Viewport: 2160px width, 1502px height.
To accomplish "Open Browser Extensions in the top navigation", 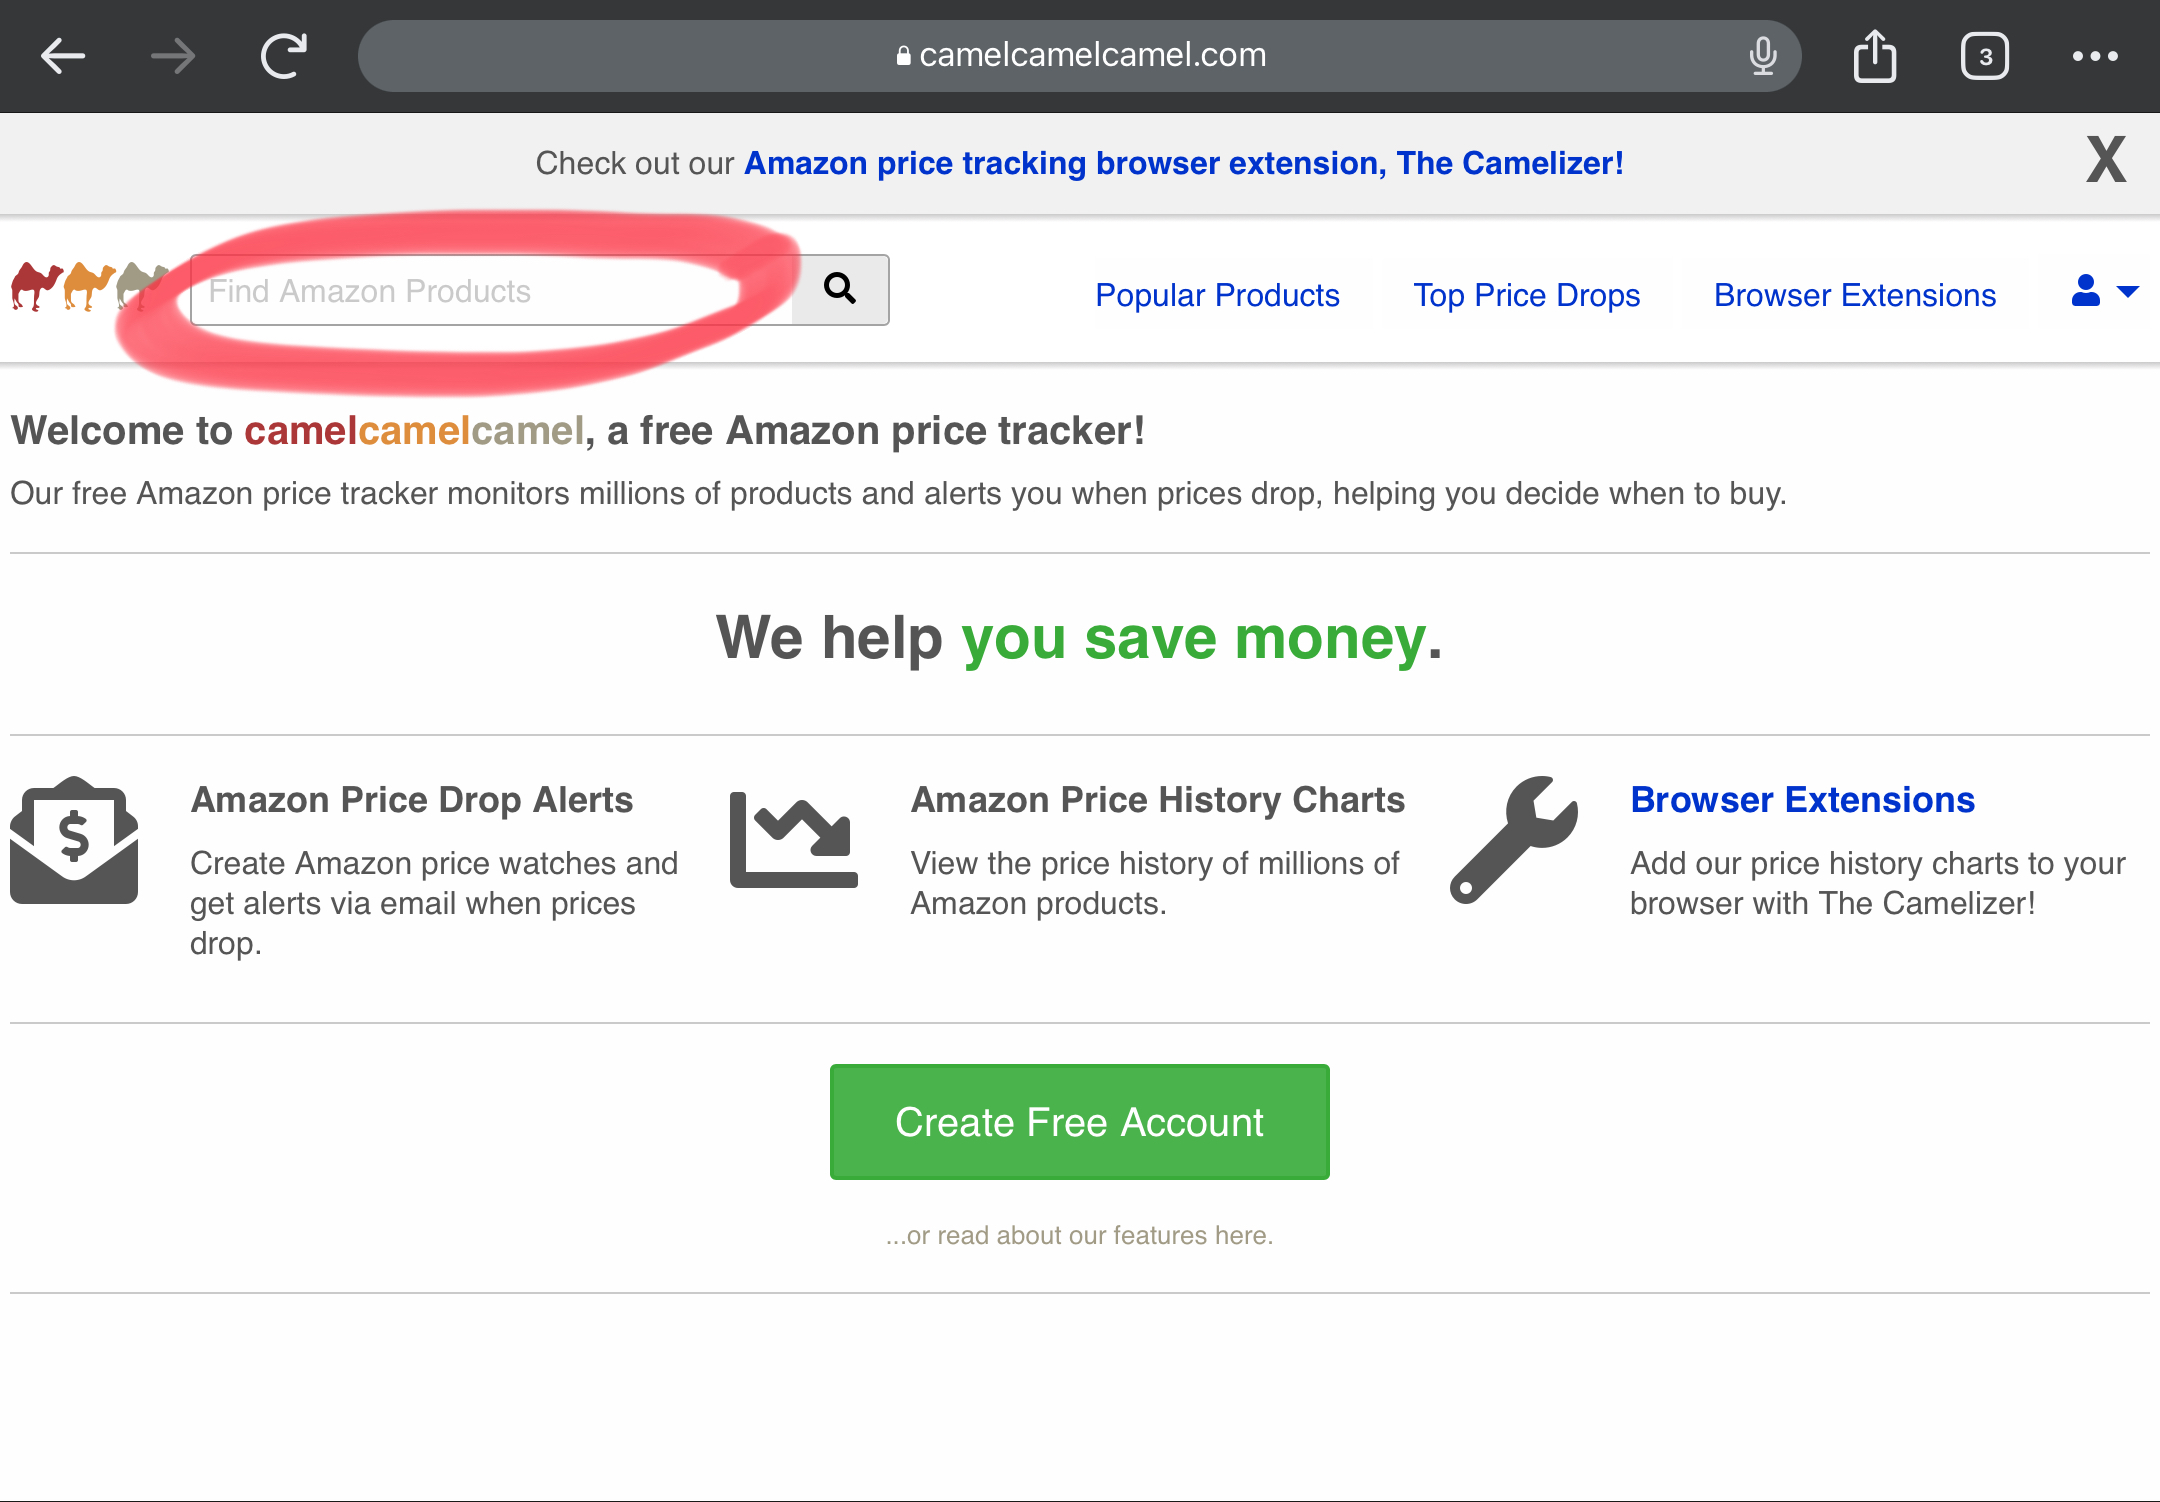I will (1855, 295).
